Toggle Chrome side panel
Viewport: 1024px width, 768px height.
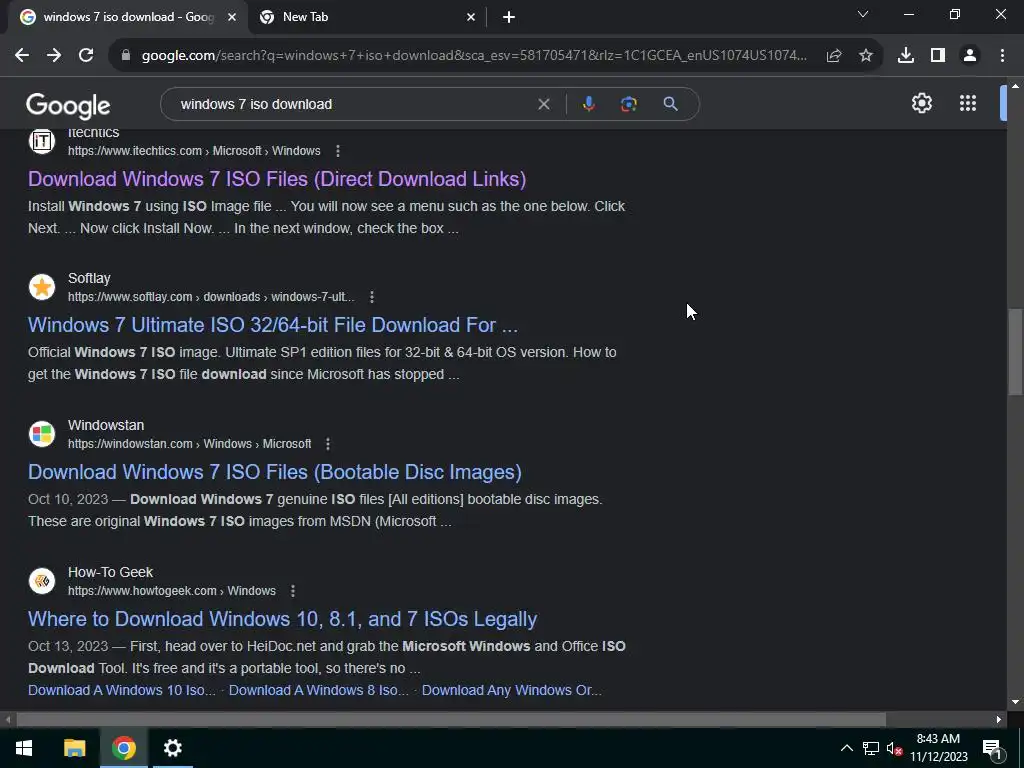click(938, 56)
